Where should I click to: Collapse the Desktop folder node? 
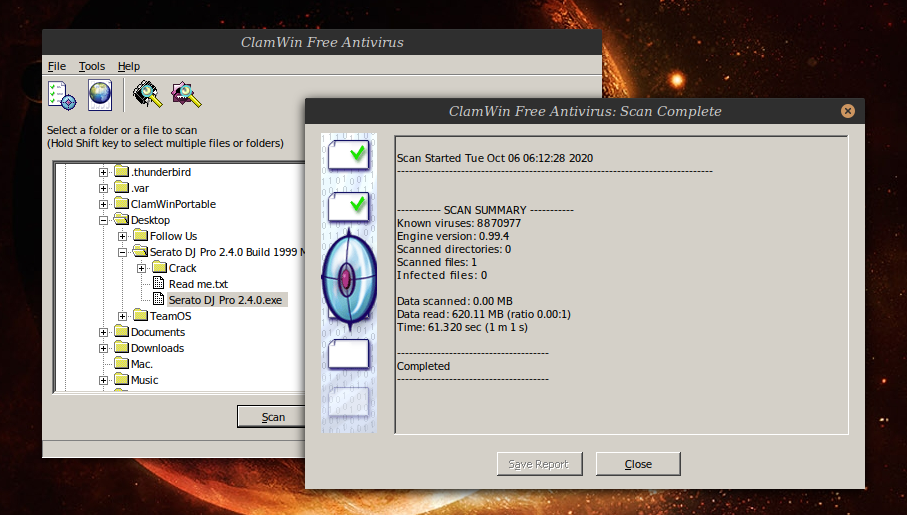point(103,220)
